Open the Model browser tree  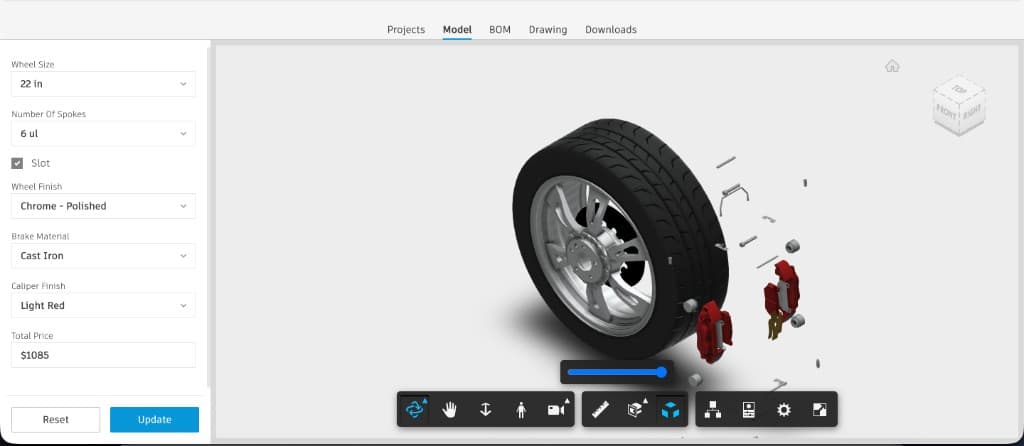[713, 409]
